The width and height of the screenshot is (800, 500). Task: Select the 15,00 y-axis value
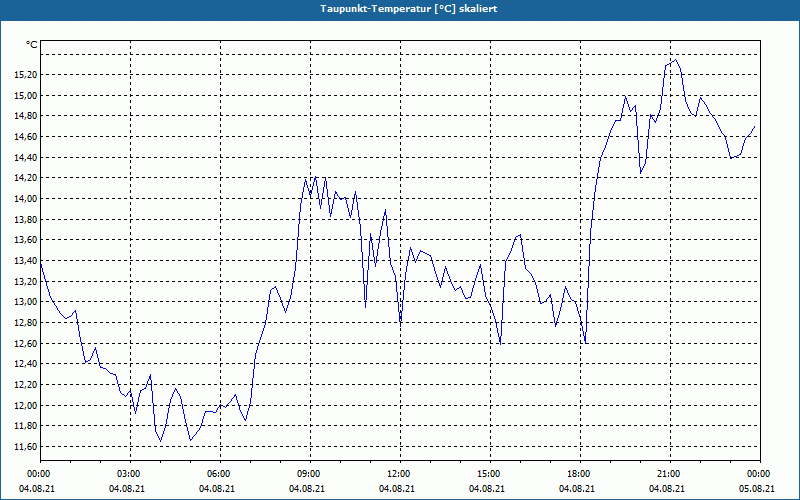[x=27, y=95]
